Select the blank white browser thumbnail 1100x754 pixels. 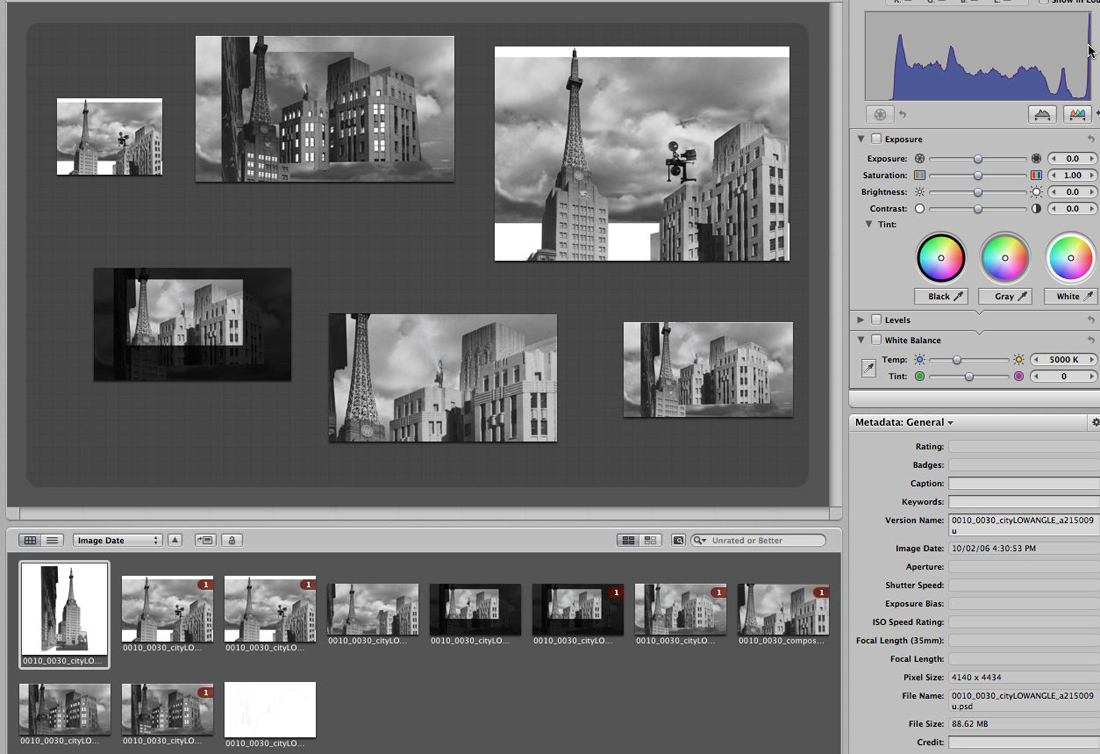tap(270, 709)
